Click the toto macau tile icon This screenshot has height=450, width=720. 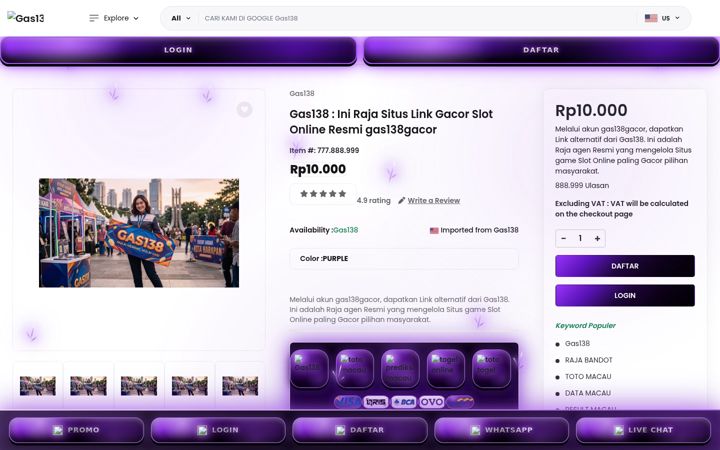click(x=354, y=368)
